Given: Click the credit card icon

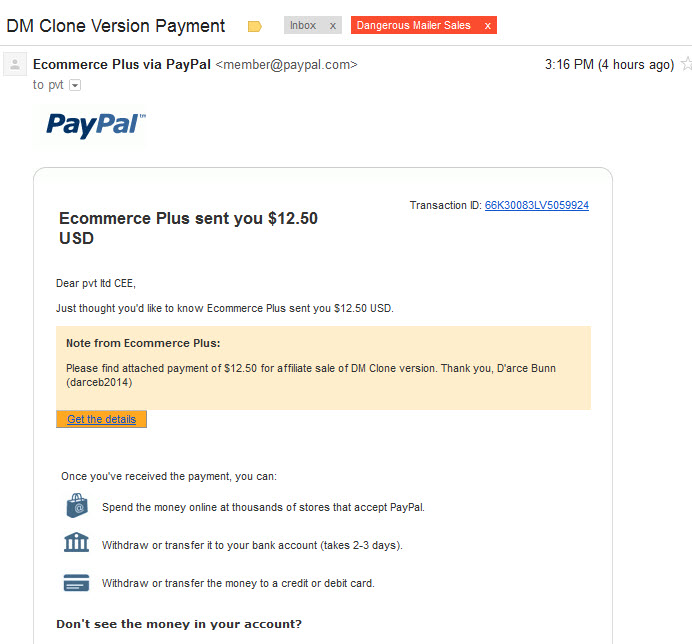Looking at the screenshot, I should (x=76, y=583).
